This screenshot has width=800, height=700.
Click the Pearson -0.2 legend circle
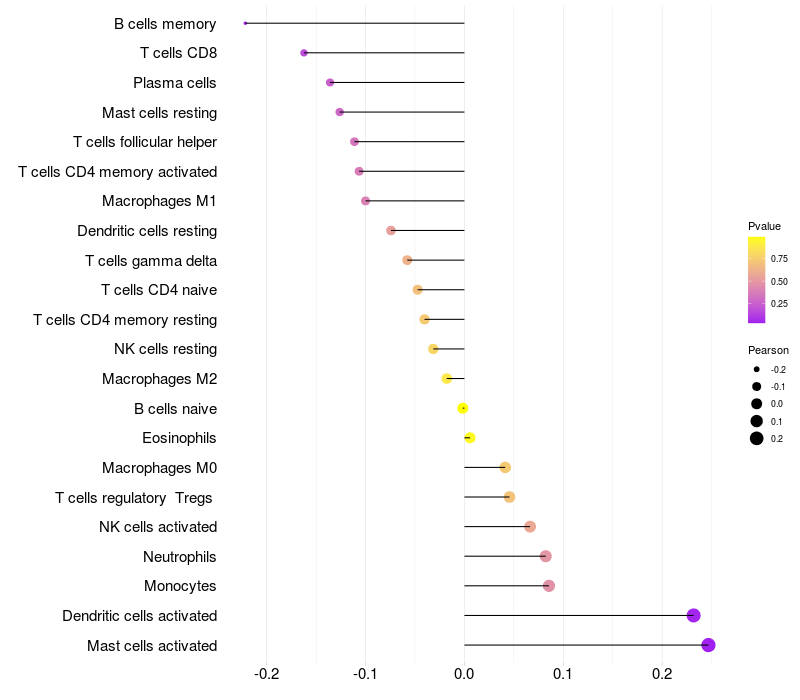pyautogui.click(x=757, y=369)
